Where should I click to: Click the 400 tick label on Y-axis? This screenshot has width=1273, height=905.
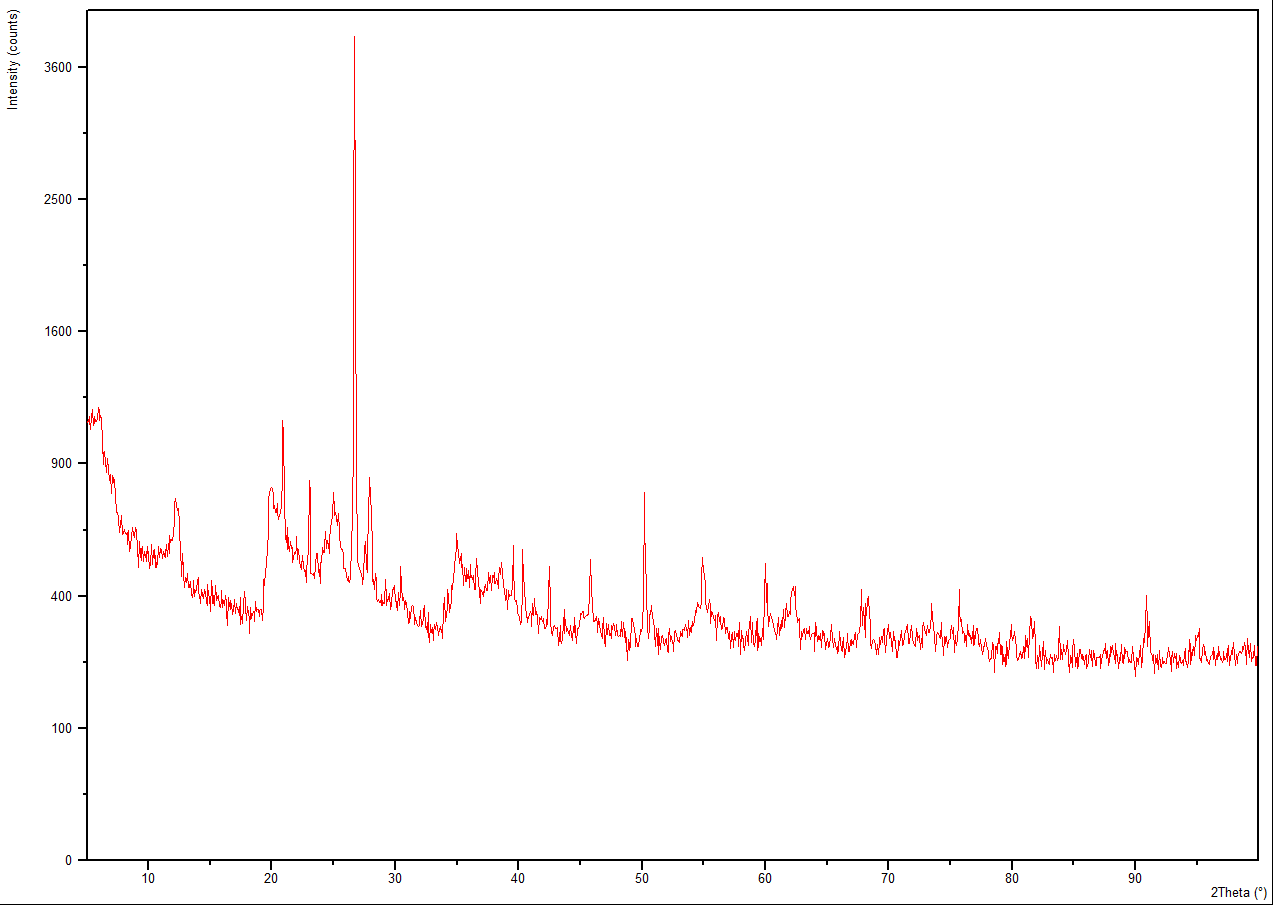[65, 596]
